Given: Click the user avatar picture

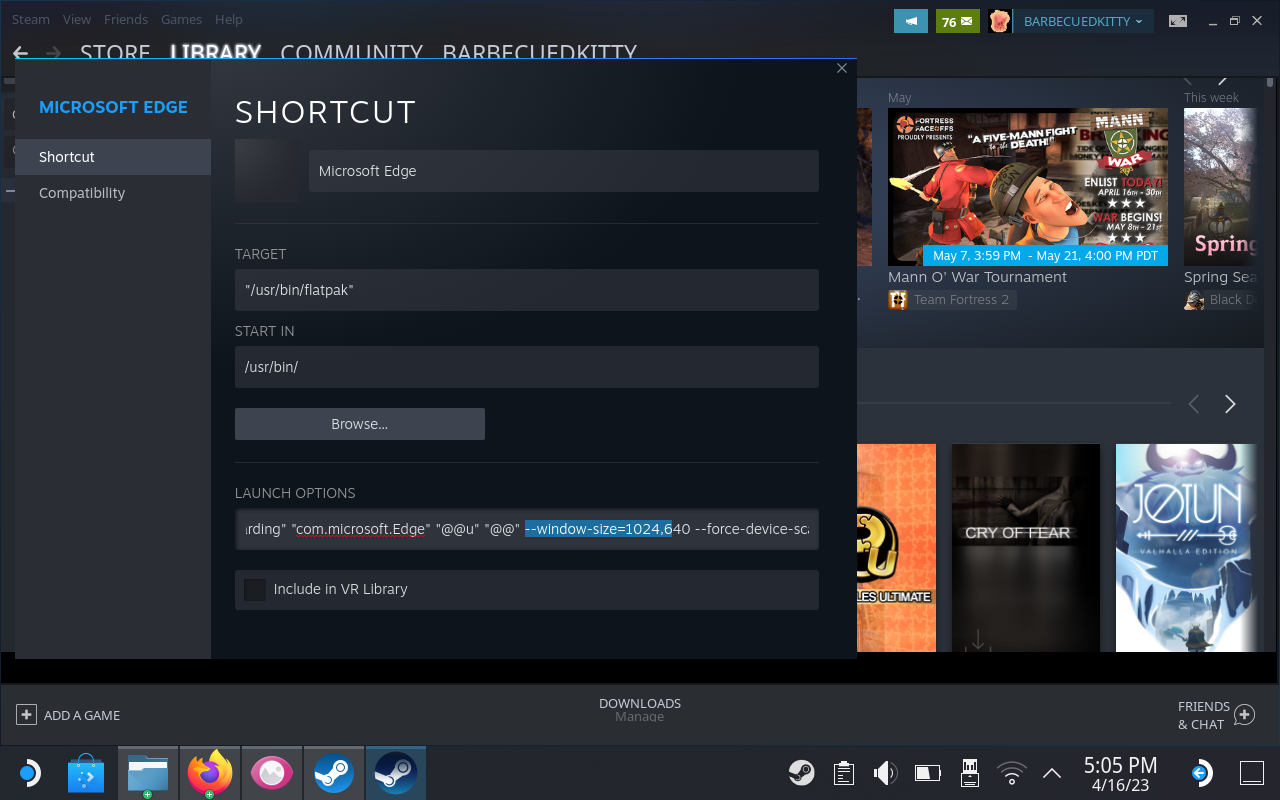Looking at the screenshot, I should (999, 21).
